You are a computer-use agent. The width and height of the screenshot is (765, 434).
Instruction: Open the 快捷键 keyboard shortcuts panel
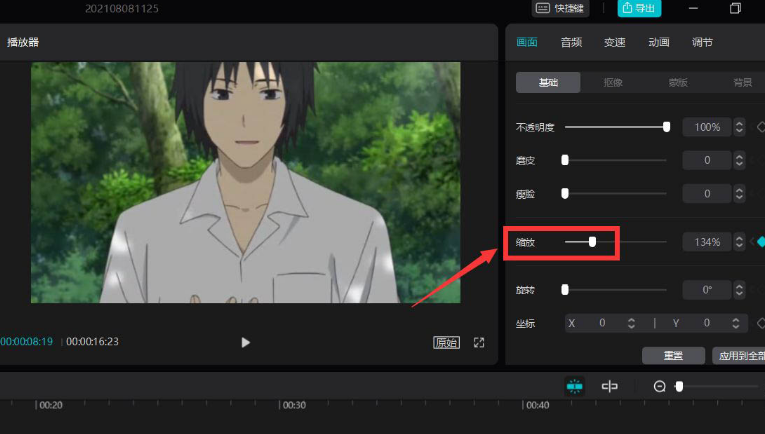click(560, 8)
